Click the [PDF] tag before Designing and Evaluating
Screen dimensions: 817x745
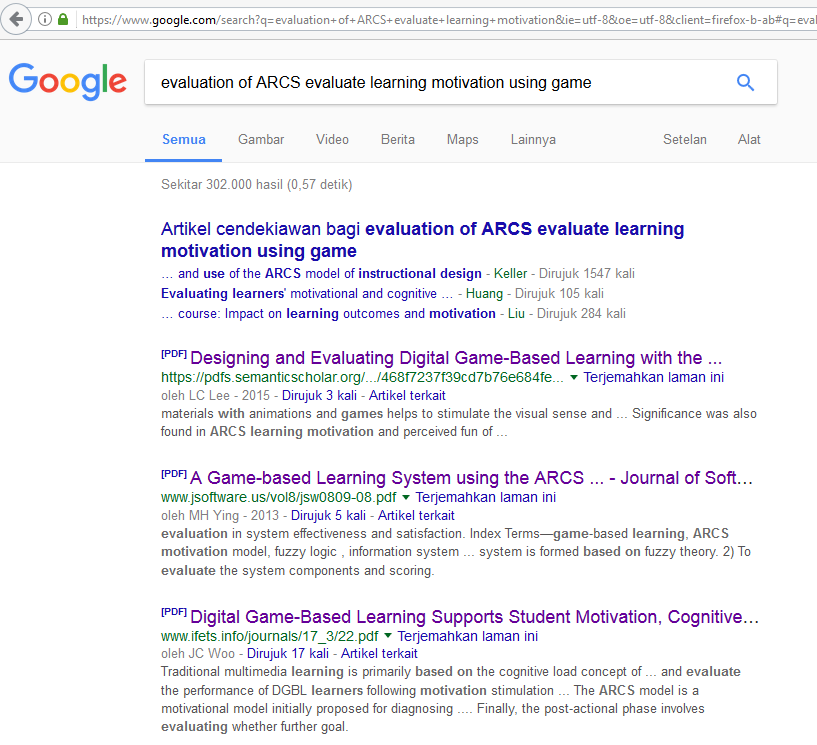click(174, 354)
